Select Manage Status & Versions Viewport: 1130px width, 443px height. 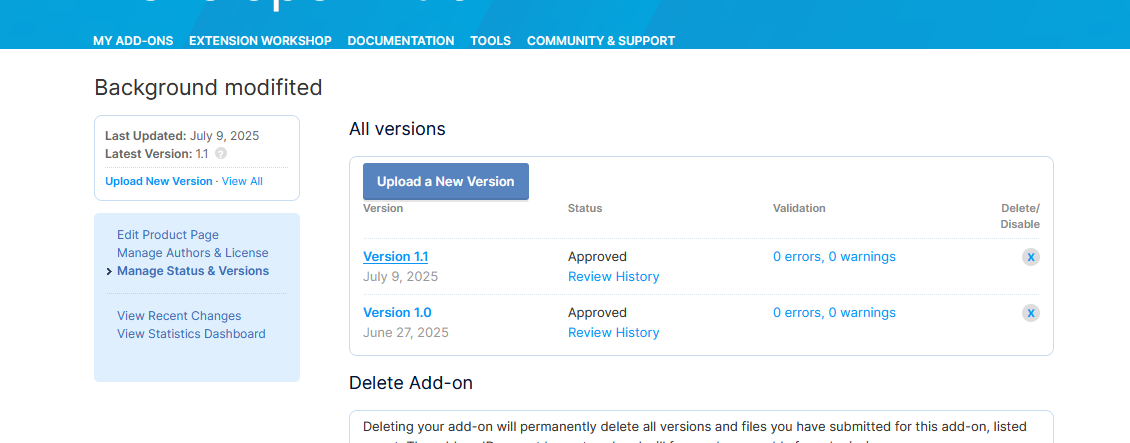[x=193, y=271]
